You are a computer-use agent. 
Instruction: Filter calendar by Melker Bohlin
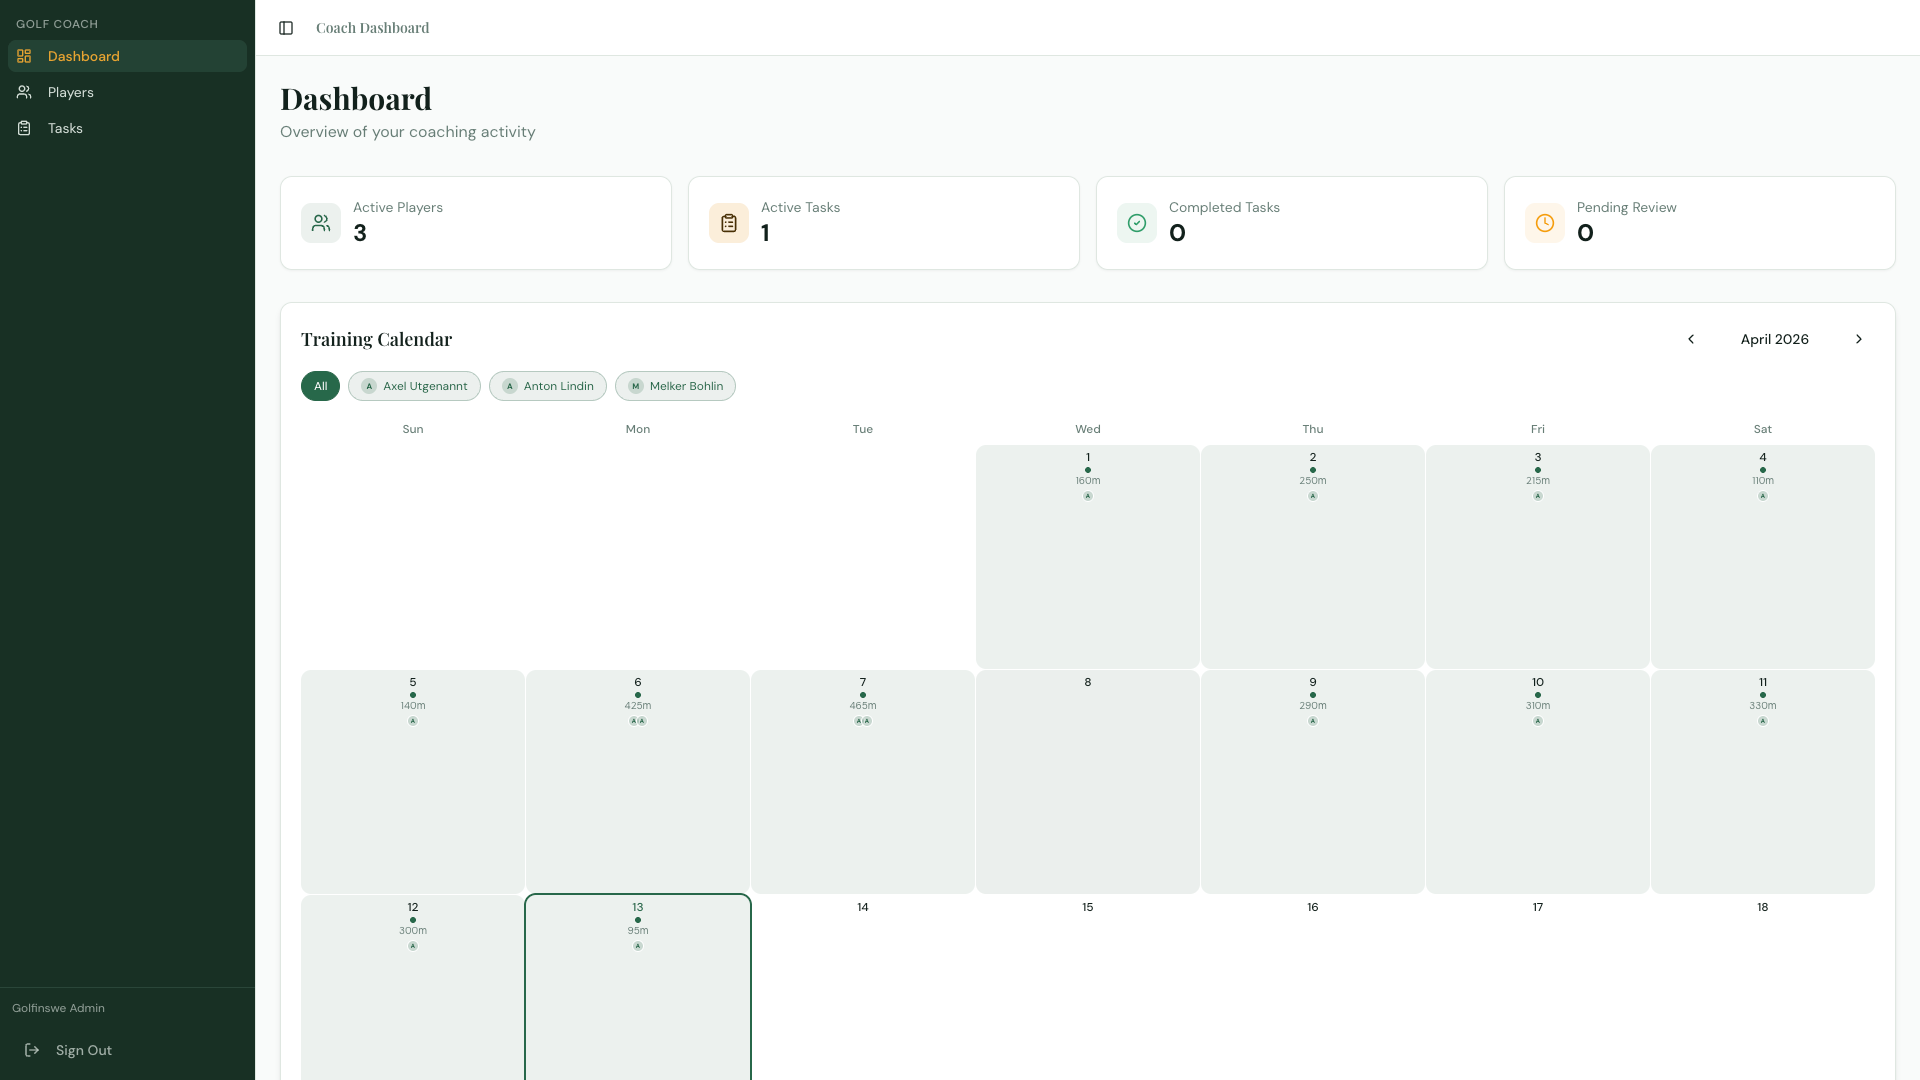675,386
